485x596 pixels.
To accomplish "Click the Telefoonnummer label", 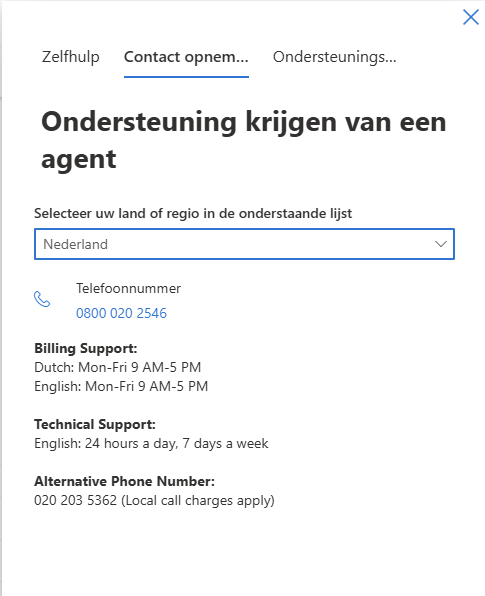I will tap(128, 288).
